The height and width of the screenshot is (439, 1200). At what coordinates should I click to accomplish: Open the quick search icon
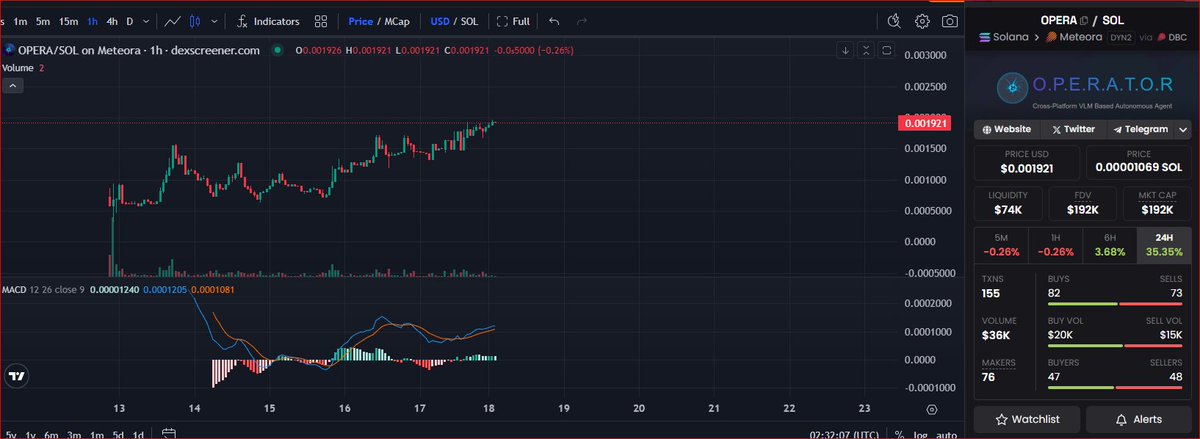coord(895,21)
